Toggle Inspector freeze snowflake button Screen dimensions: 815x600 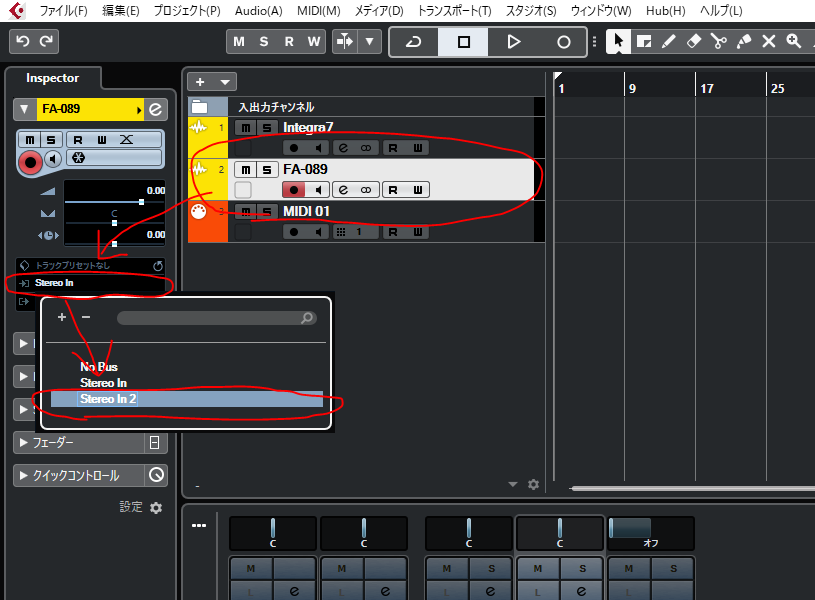(x=78, y=158)
